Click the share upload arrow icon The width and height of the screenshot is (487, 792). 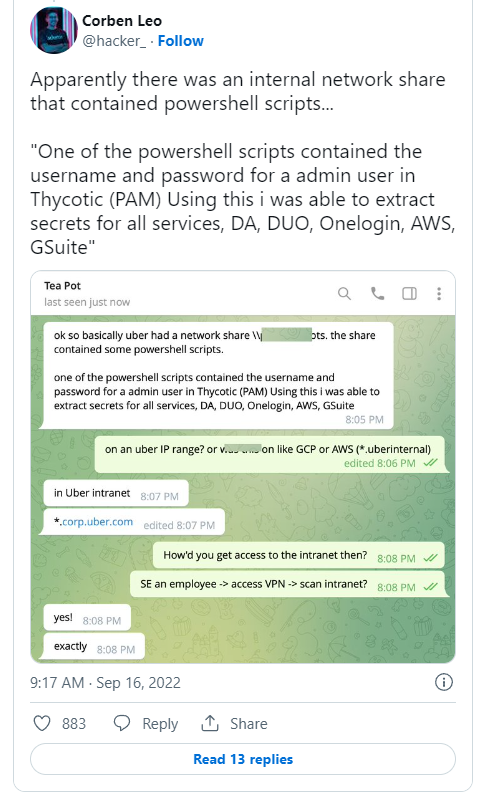click(x=210, y=723)
